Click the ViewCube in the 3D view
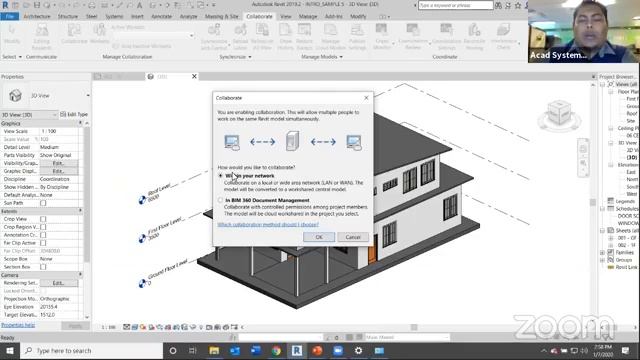Screen dimensions: 640x360 [x=559, y=114]
